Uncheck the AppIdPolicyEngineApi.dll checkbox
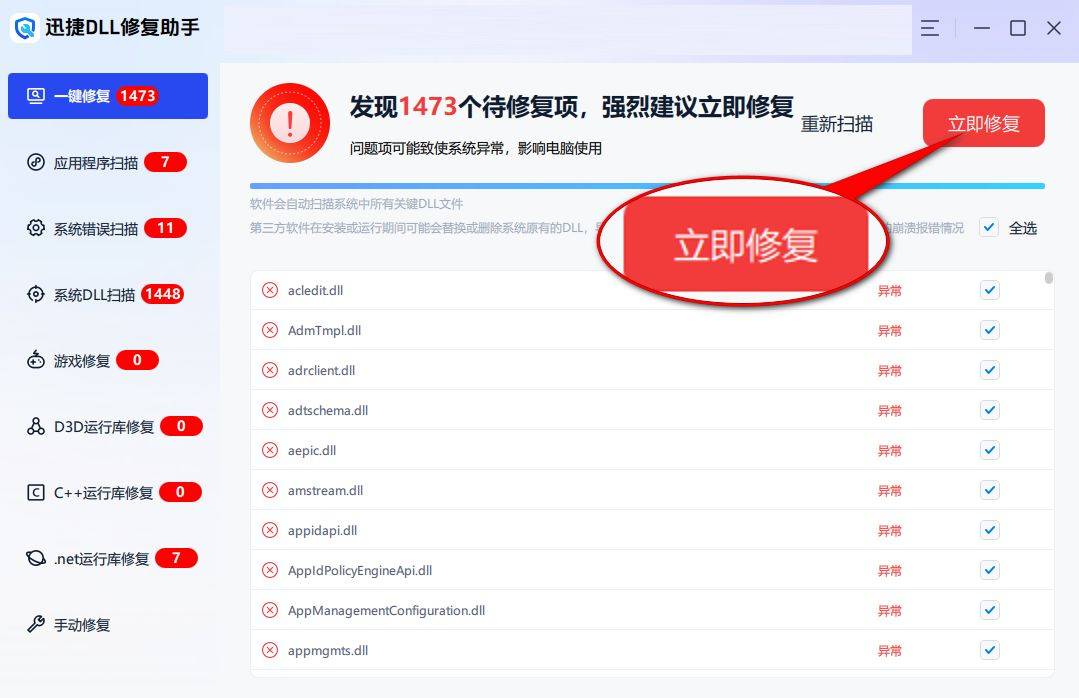Screen dimensions: 1079x698 990,569
